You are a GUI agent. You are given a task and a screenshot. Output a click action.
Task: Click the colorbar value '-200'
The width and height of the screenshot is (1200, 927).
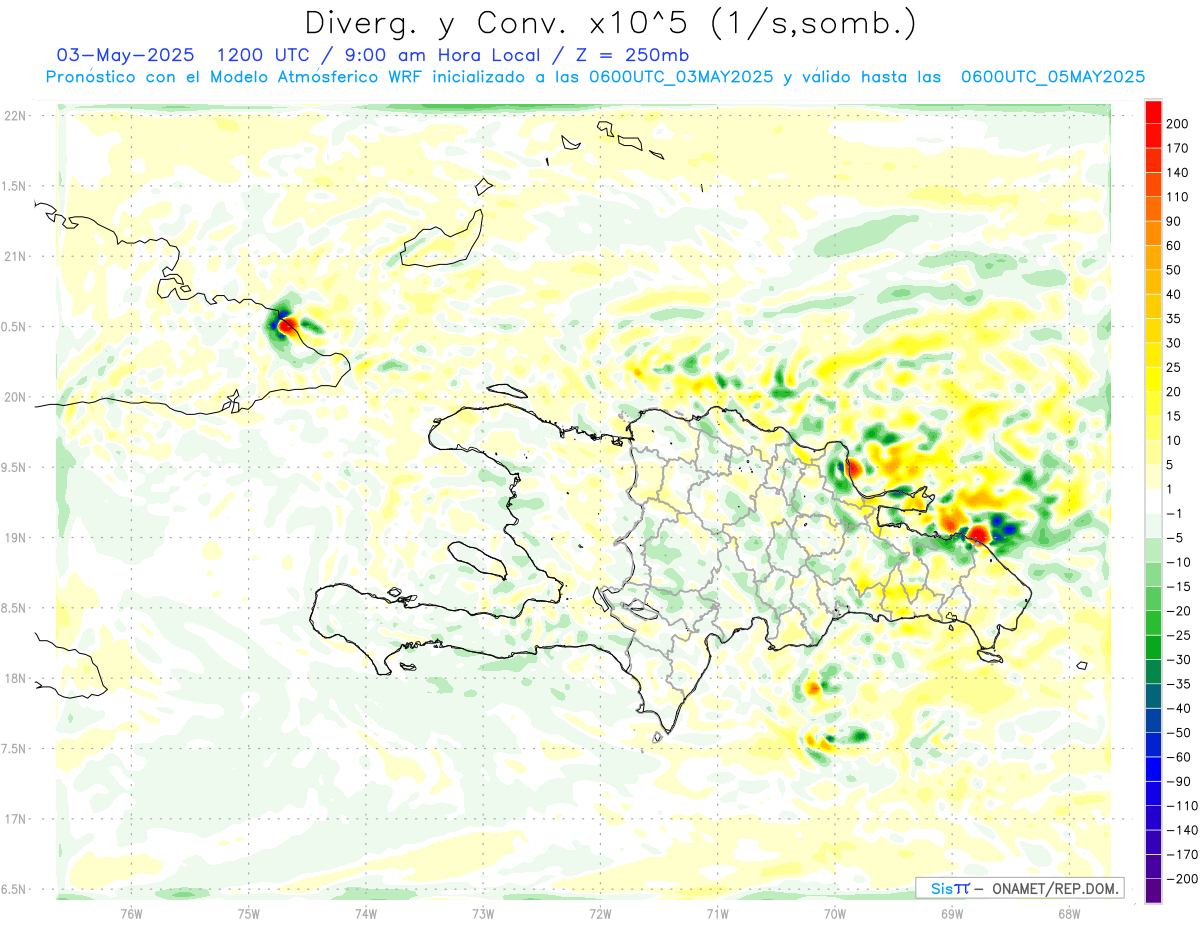point(1180,879)
